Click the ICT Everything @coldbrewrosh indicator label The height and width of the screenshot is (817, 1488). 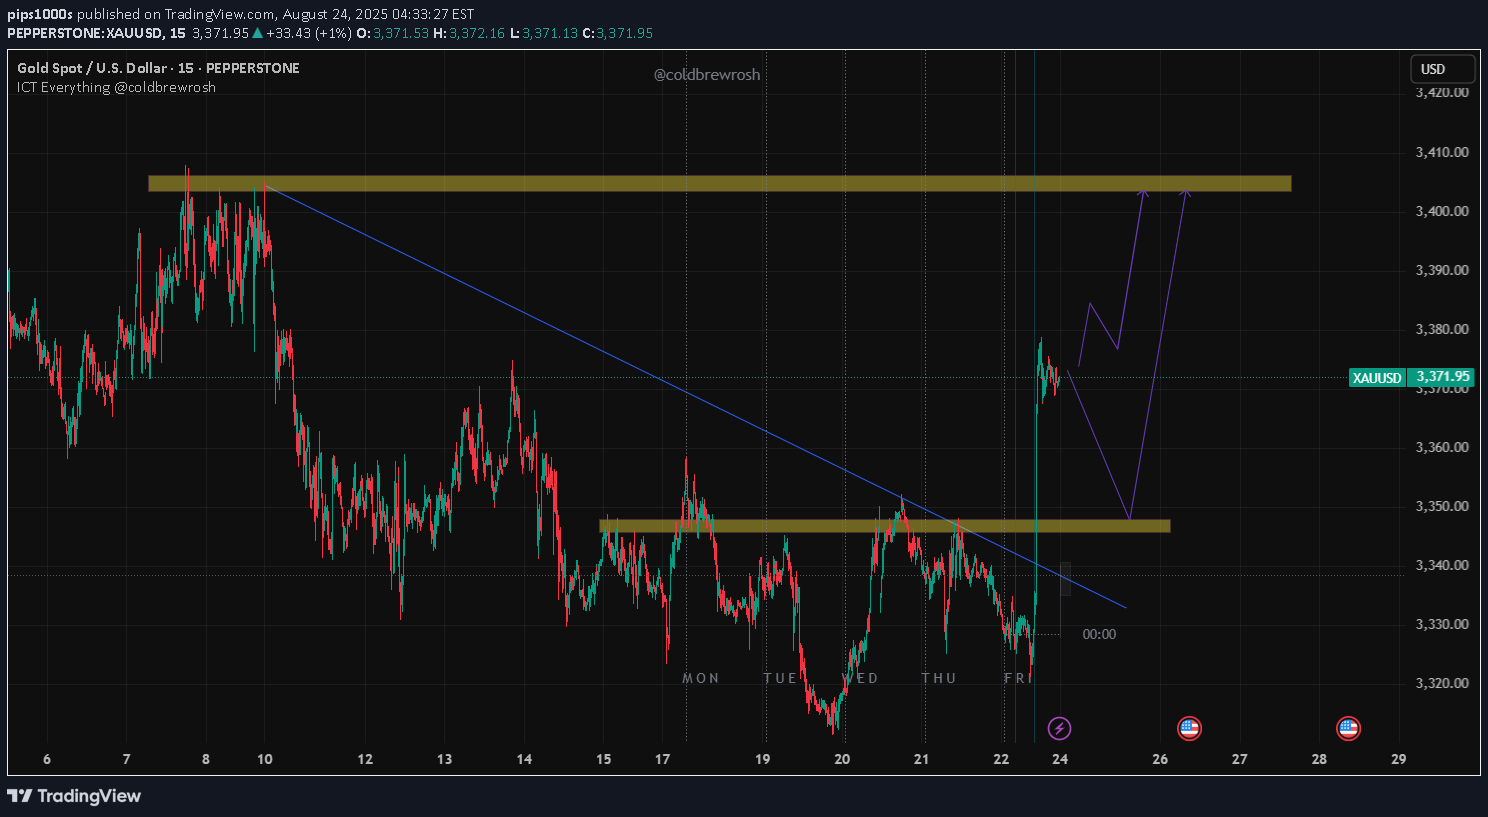tap(116, 87)
